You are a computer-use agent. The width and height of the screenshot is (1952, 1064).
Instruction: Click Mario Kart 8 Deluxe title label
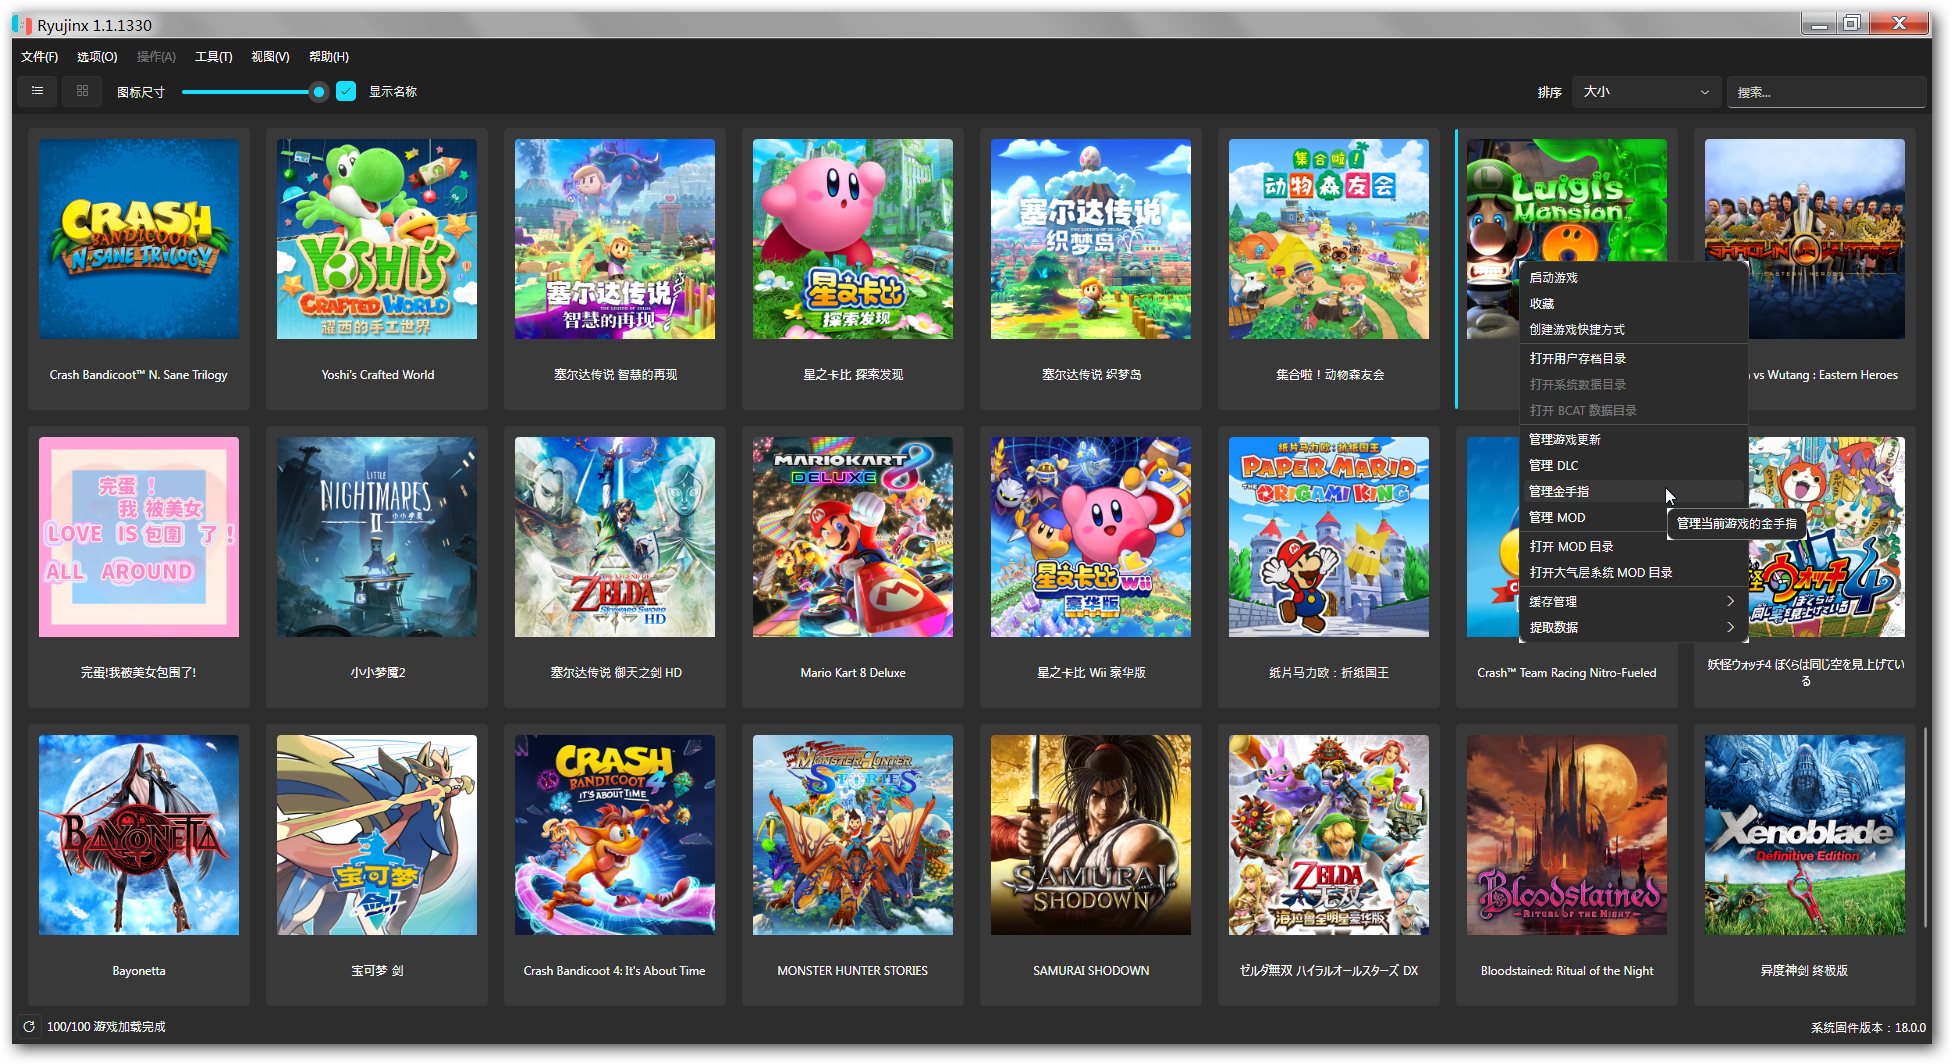pos(853,673)
